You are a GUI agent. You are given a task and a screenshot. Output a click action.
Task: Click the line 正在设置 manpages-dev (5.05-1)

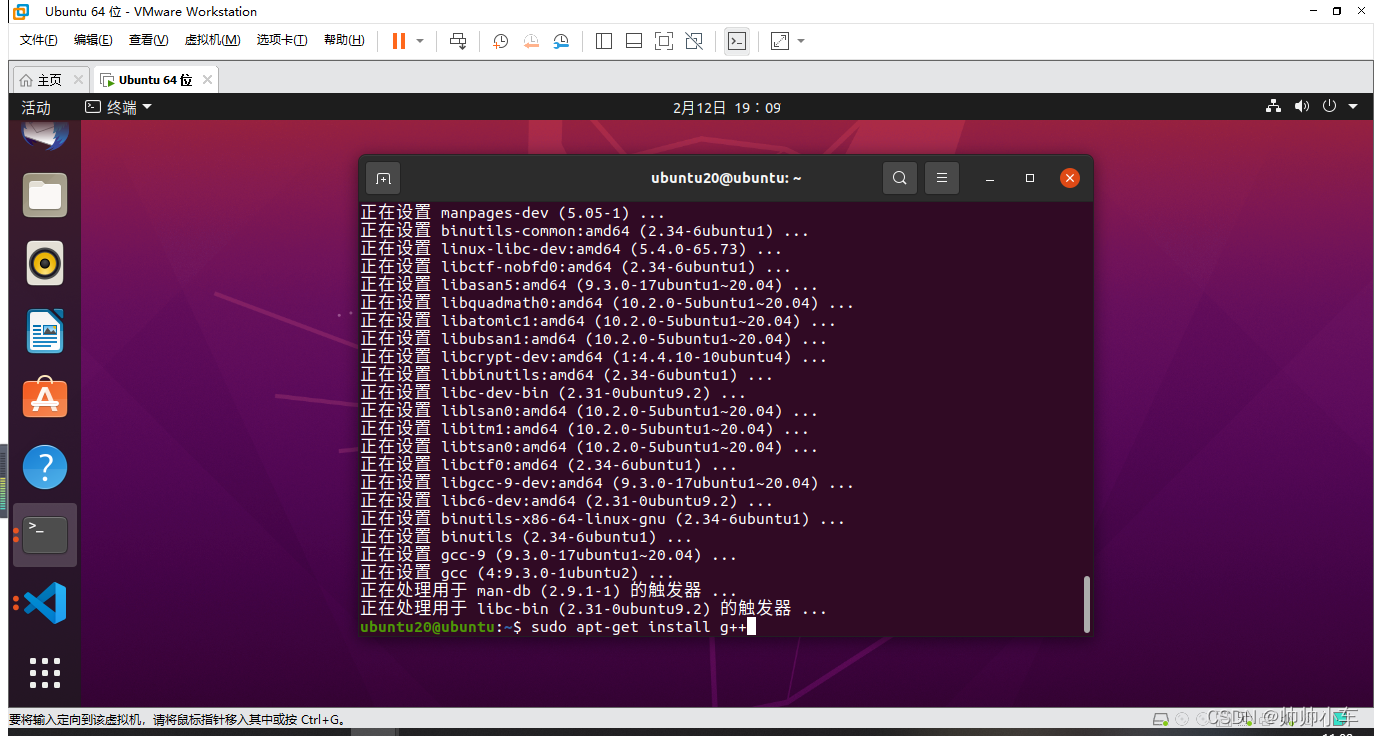pyautogui.click(x=512, y=213)
